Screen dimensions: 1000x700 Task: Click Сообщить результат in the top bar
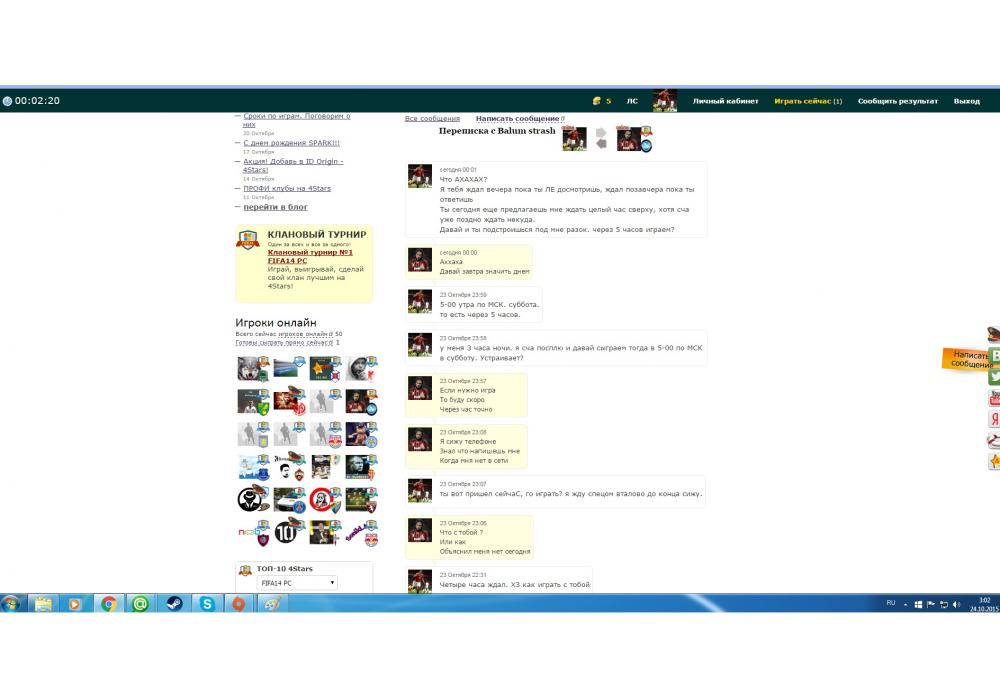pyautogui.click(x=897, y=101)
